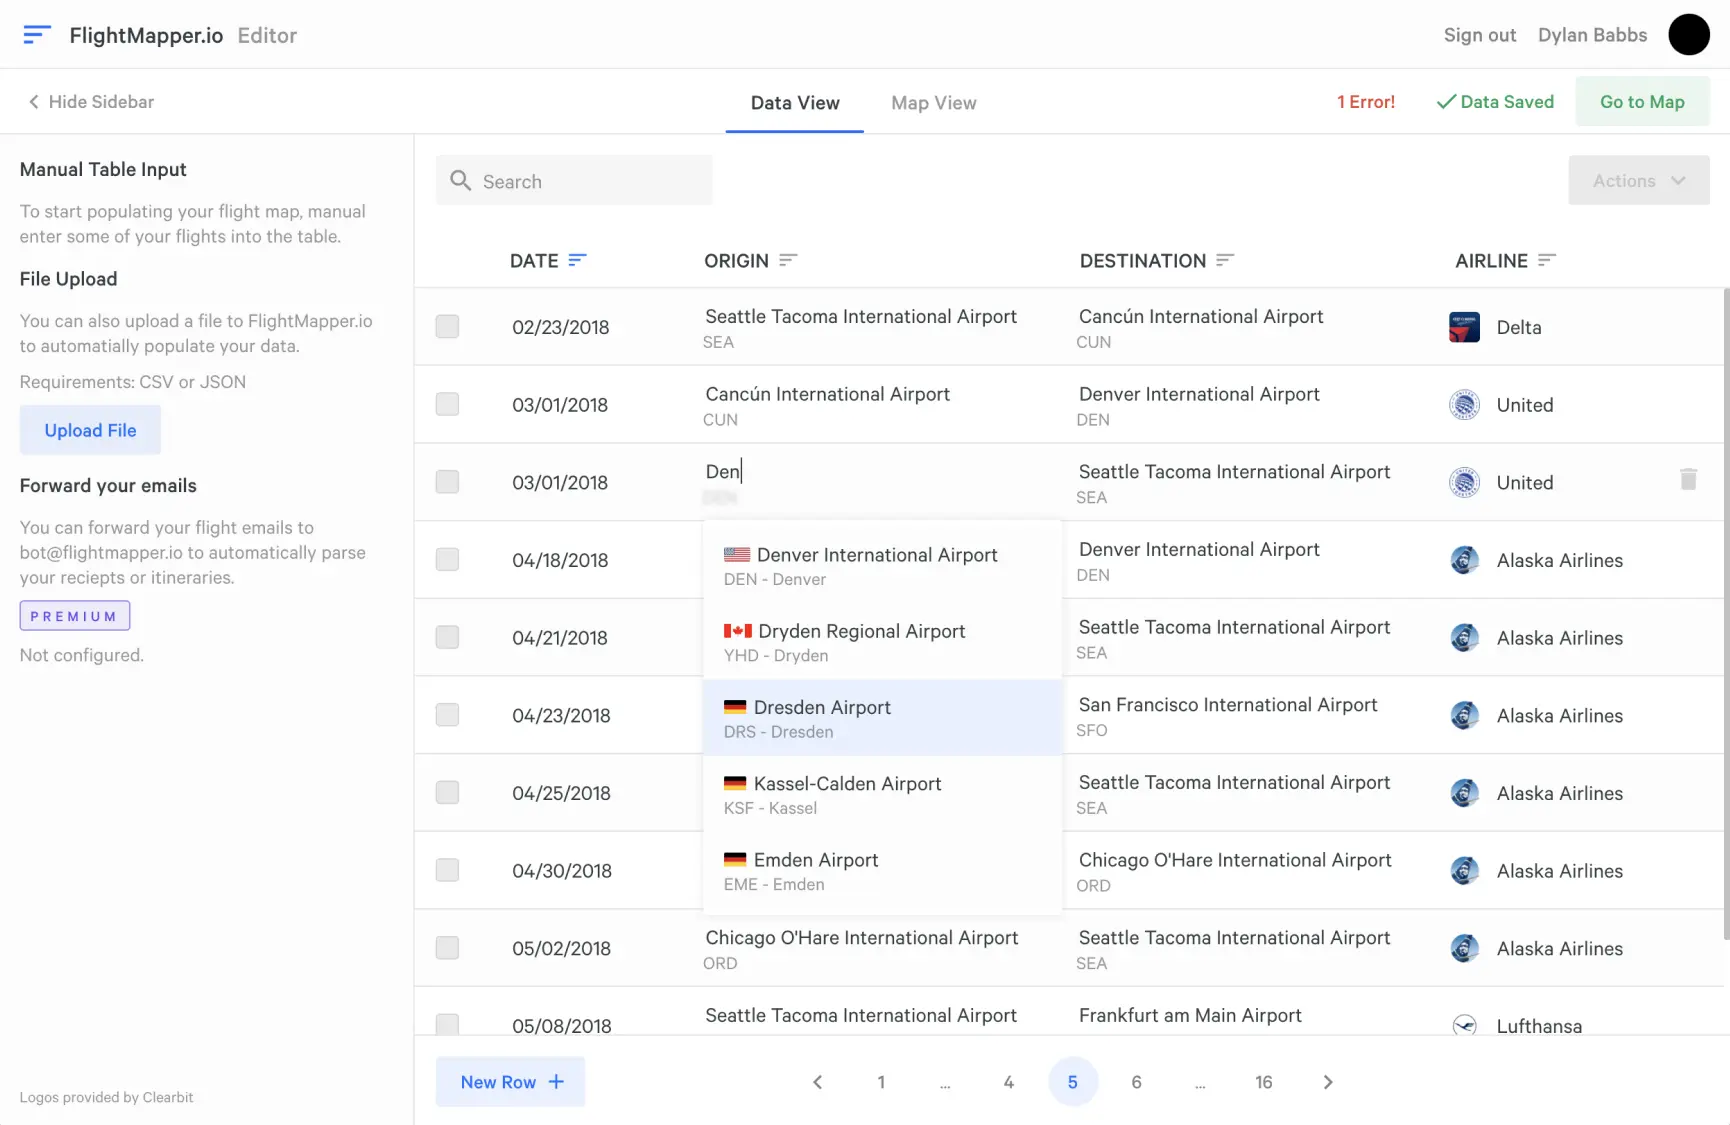Click the user profile avatar circle
The width and height of the screenshot is (1730, 1125).
tap(1688, 35)
